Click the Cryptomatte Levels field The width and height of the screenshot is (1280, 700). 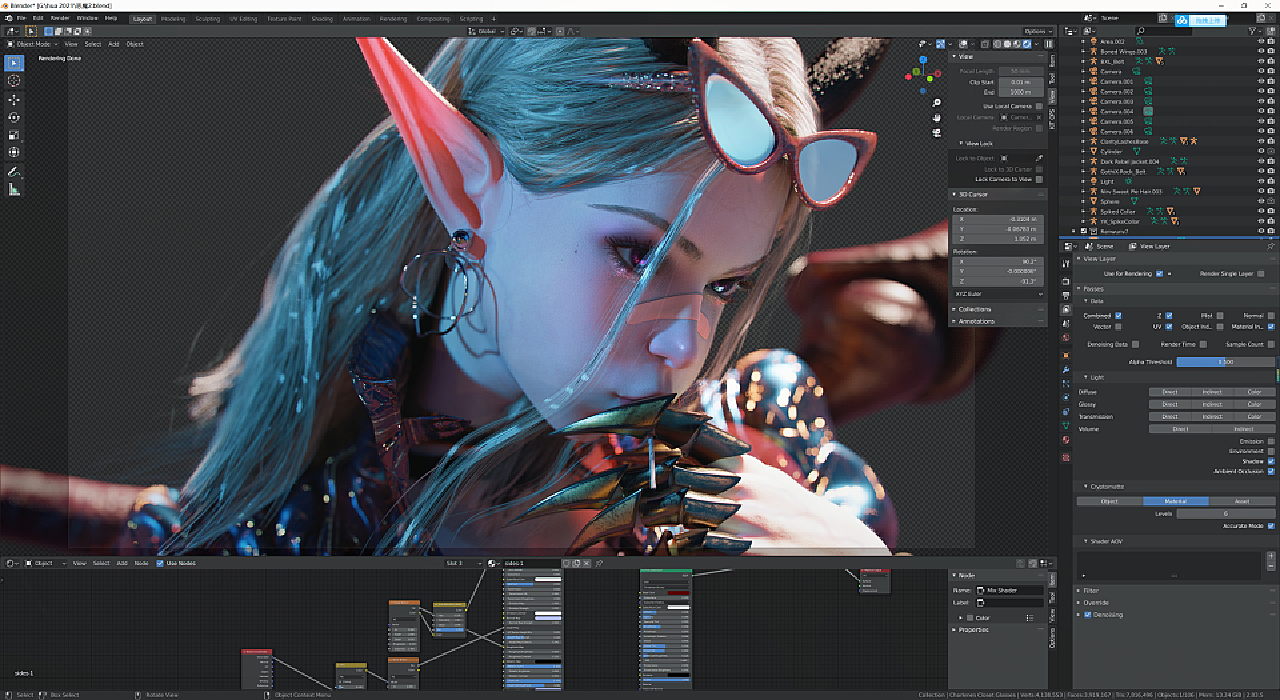1226,513
